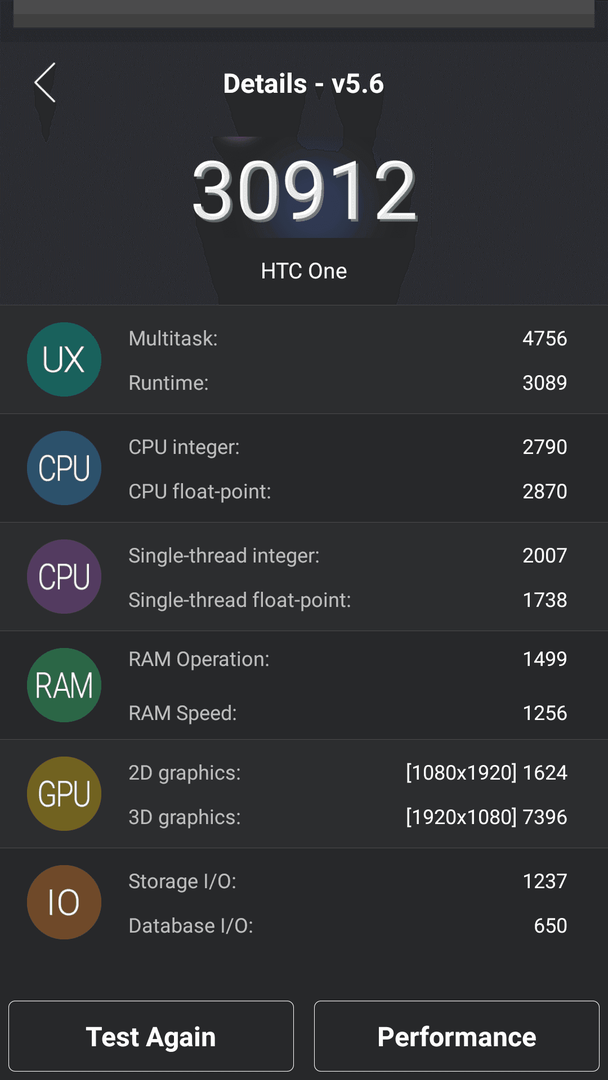Click the Test Again button

(x=151, y=1037)
